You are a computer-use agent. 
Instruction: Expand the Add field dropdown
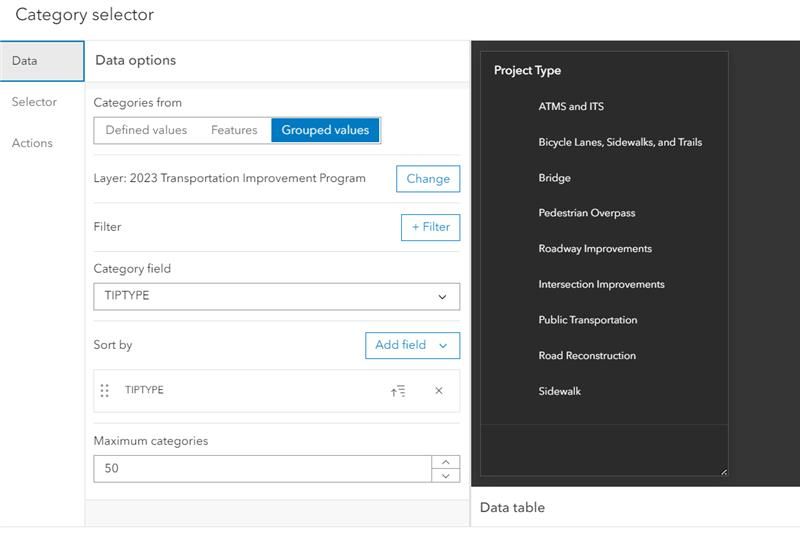pyautogui.click(x=412, y=345)
